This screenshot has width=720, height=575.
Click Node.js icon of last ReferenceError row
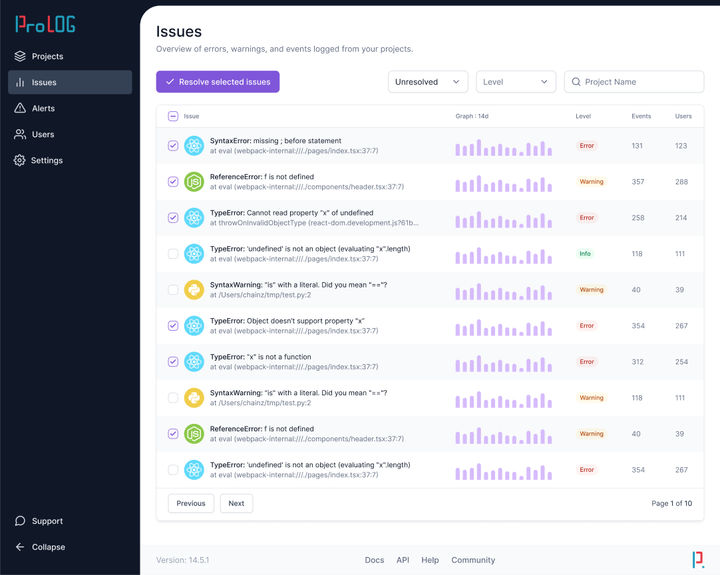[194, 434]
